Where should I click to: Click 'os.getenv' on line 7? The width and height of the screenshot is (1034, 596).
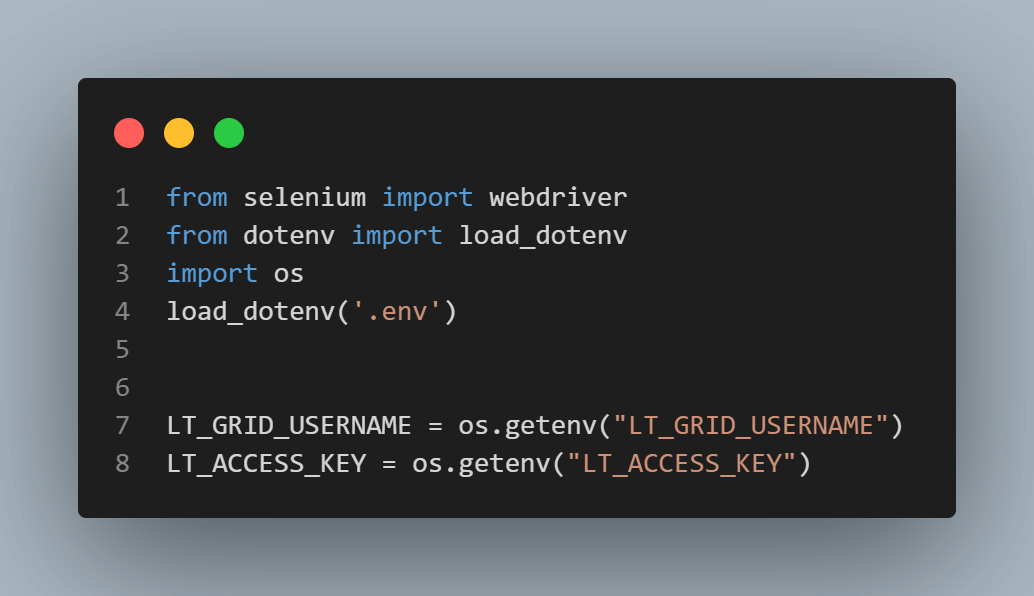coord(527,426)
